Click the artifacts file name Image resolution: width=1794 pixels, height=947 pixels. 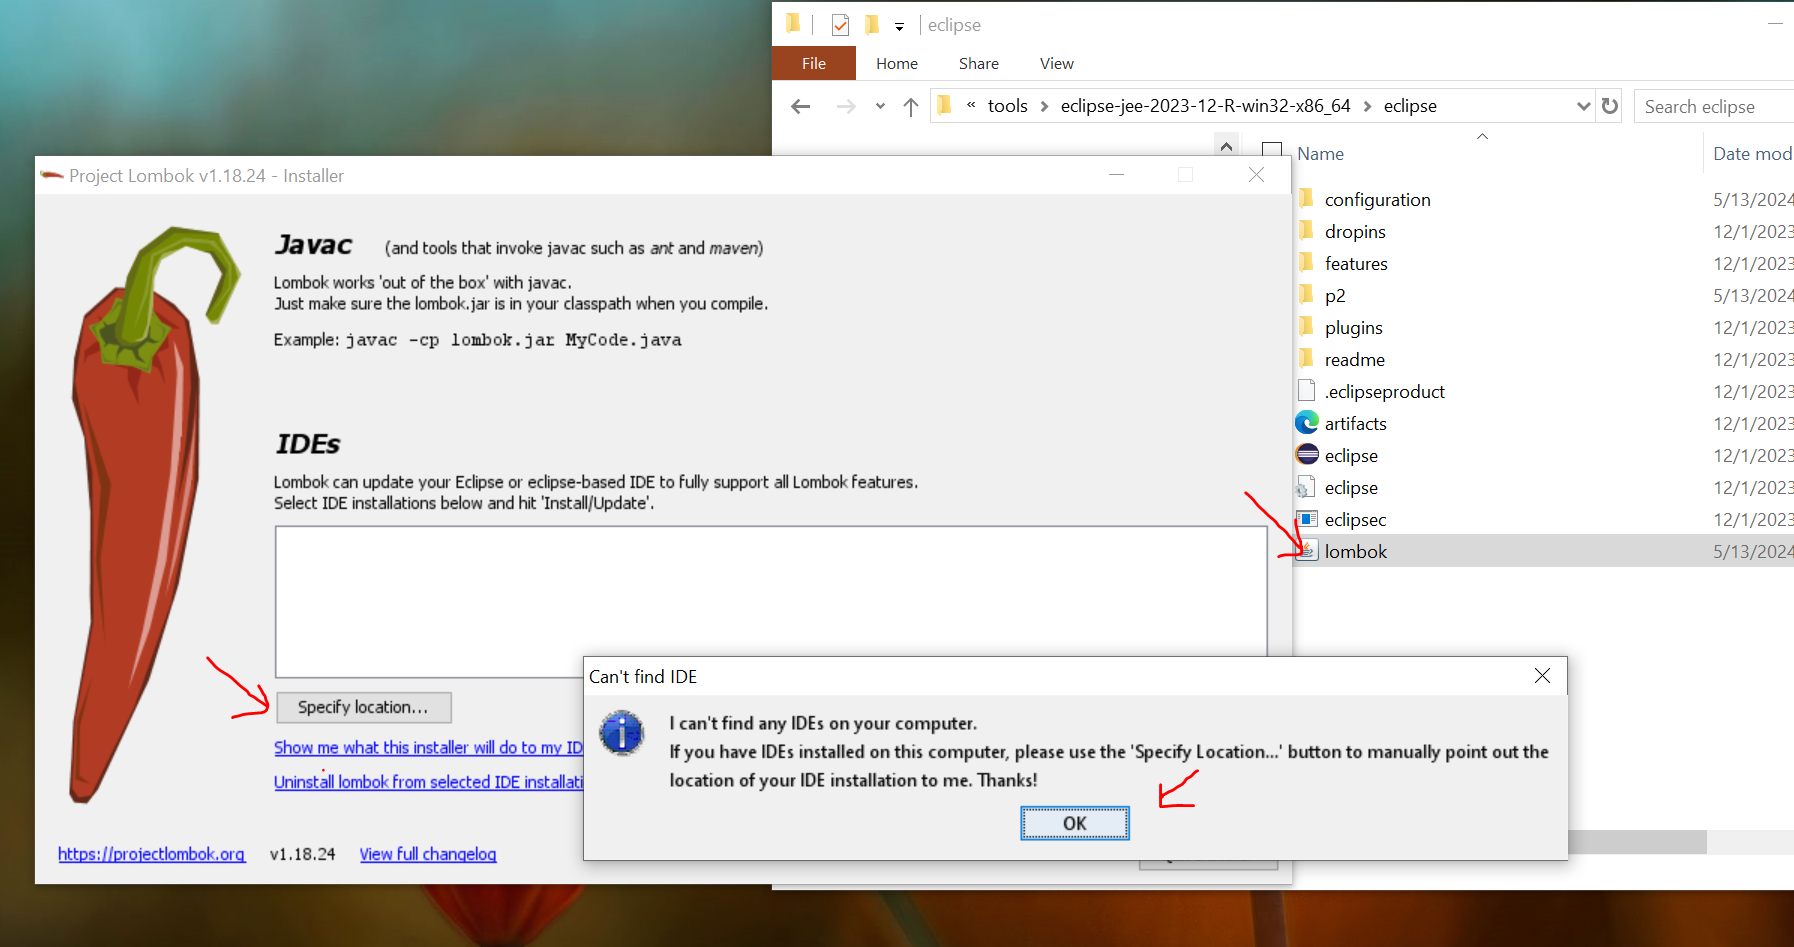click(1355, 423)
